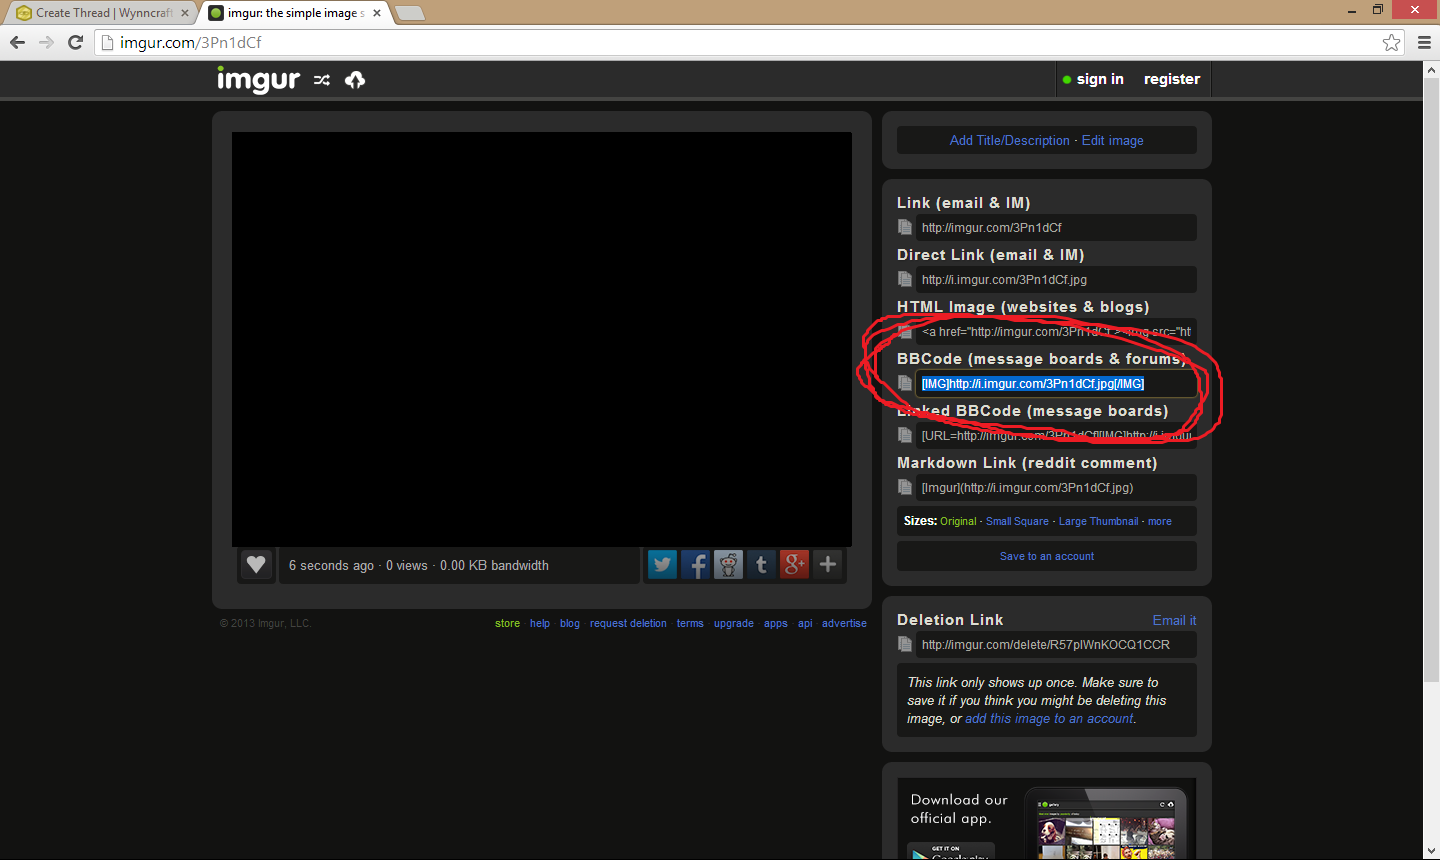Open the help footer link
1440x860 pixels.
tap(540, 623)
